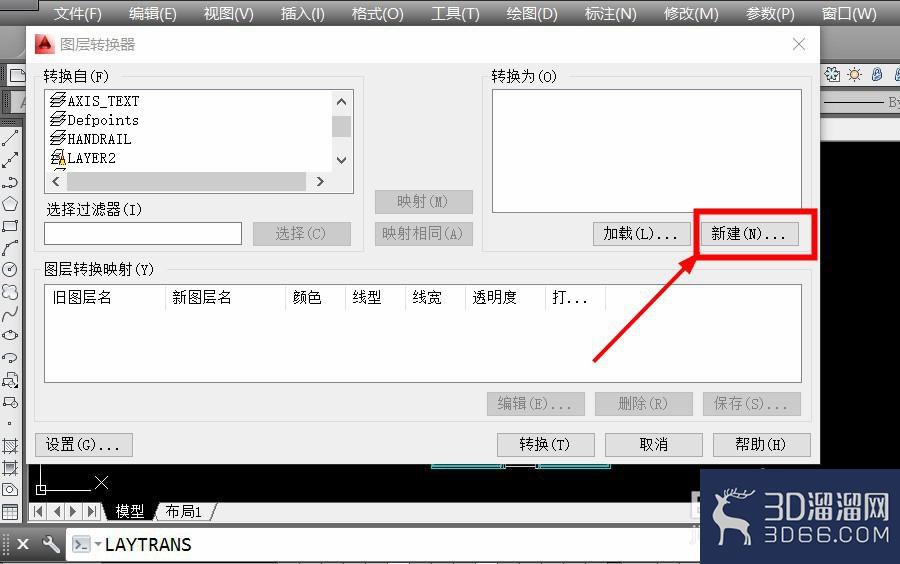The image size is (900, 564).
Task: Switch to the 模型 tab
Action: point(130,511)
